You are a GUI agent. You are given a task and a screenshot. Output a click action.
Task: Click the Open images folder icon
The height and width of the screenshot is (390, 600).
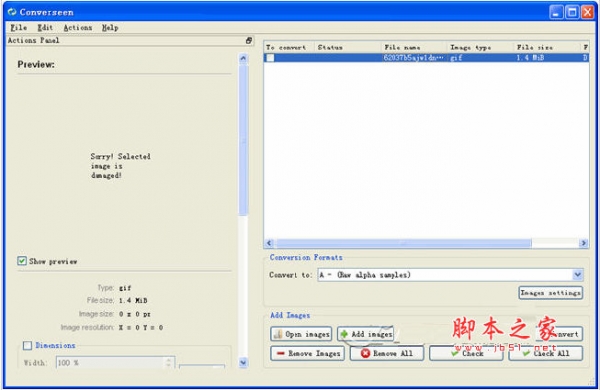[278, 334]
